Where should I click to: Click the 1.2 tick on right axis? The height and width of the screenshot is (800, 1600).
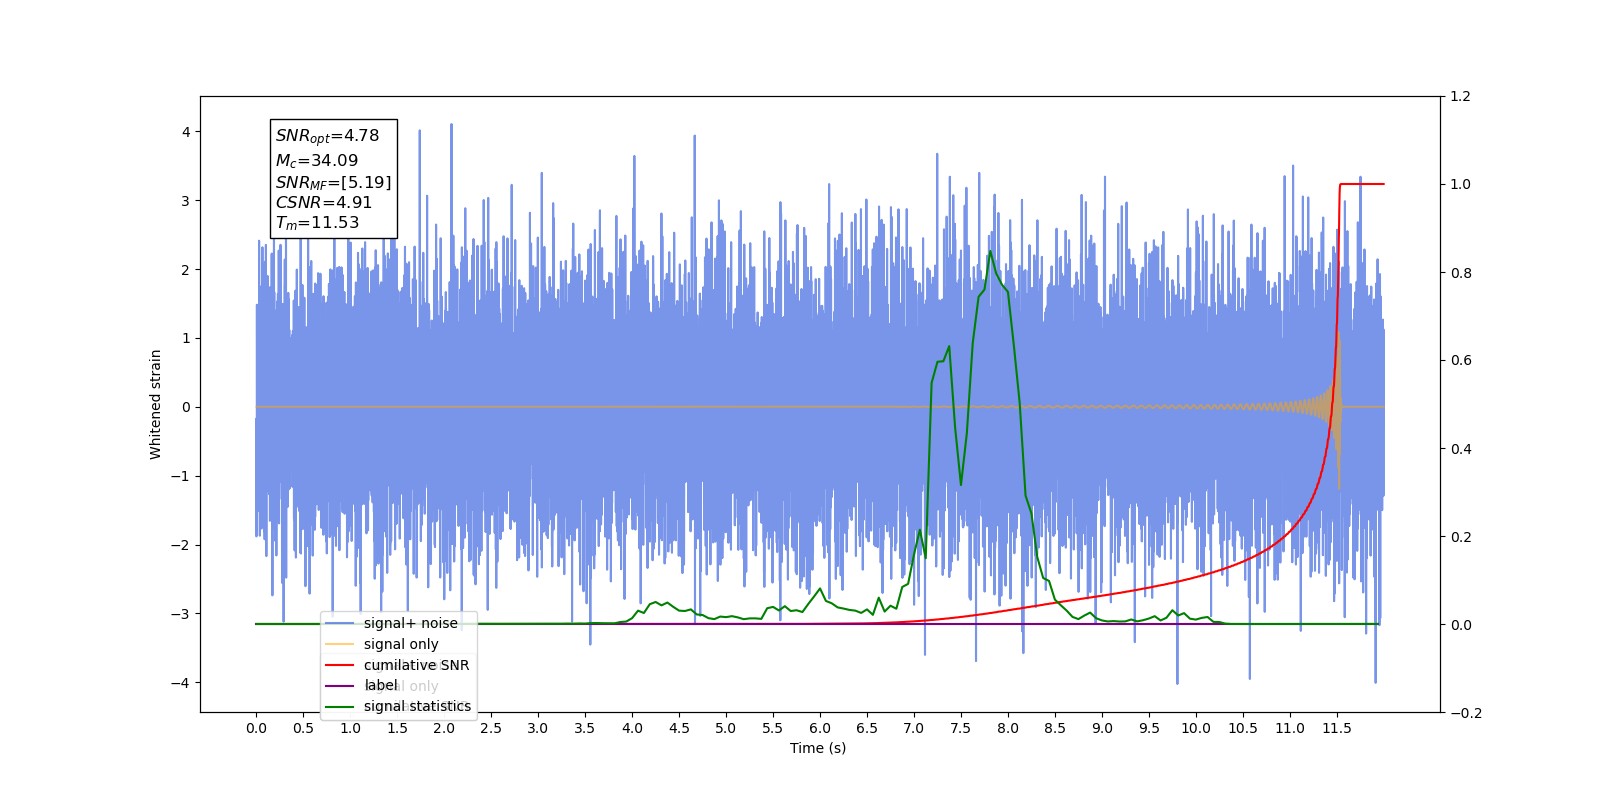tap(1461, 97)
